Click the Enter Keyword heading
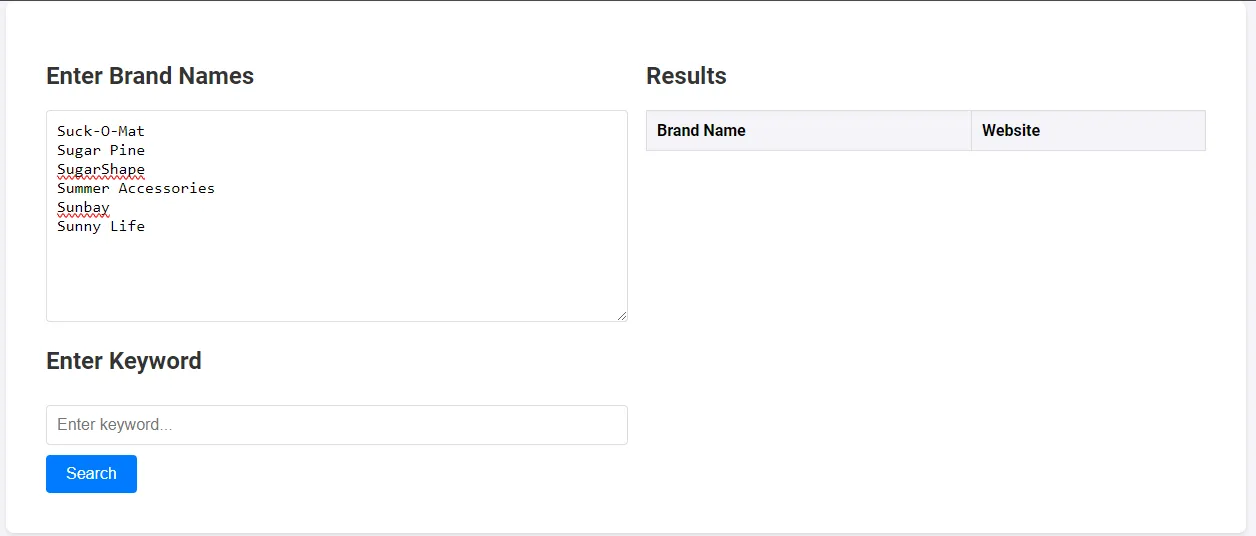1256x536 pixels. [124, 361]
